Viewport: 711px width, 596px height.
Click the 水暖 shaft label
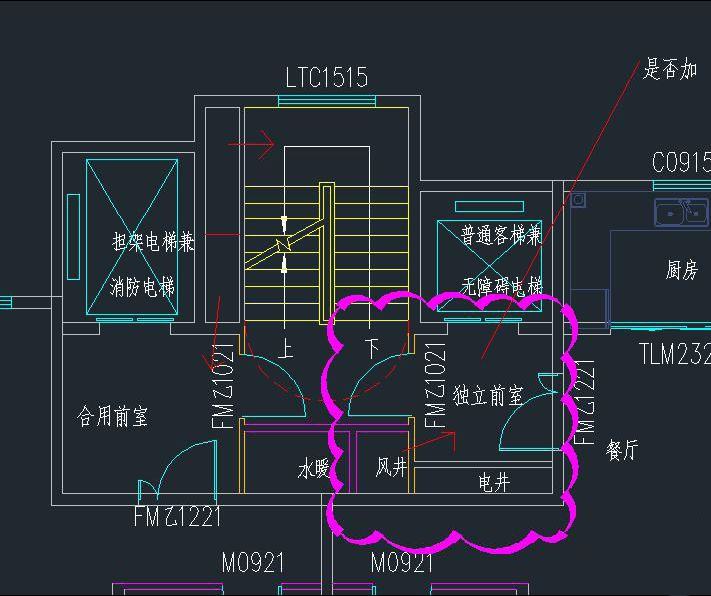pos(312,468)
